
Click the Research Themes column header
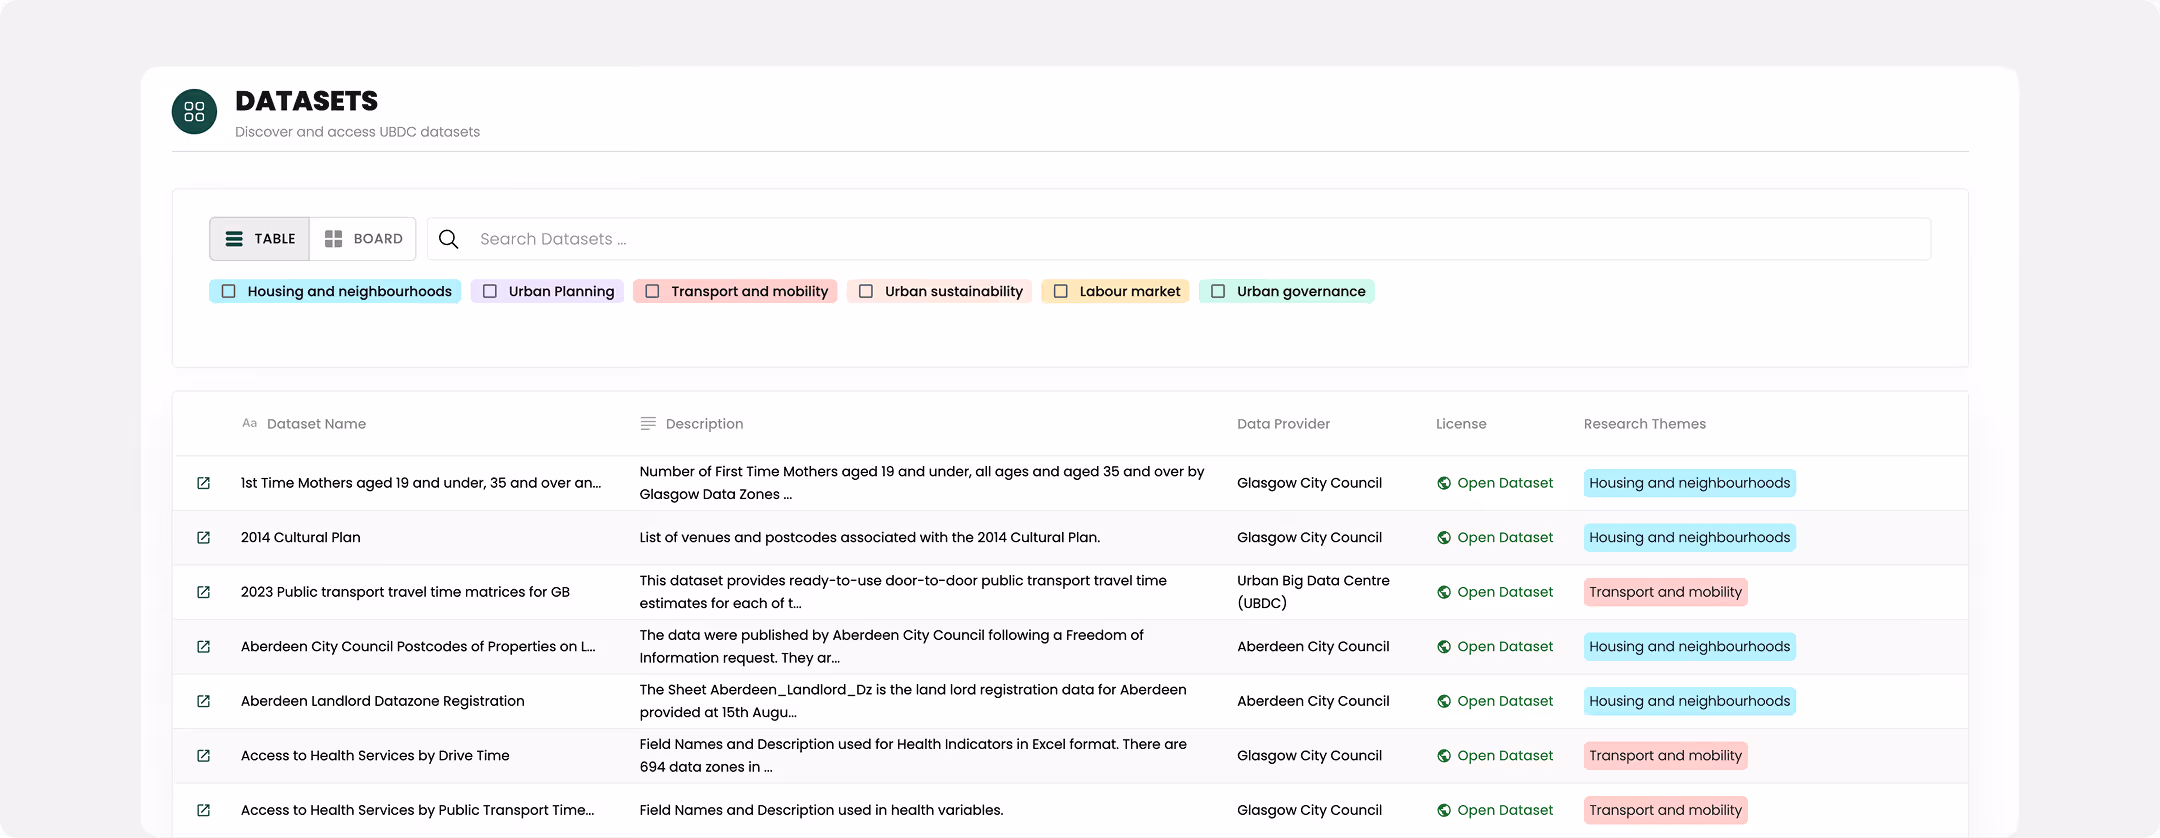point(1645,424)
